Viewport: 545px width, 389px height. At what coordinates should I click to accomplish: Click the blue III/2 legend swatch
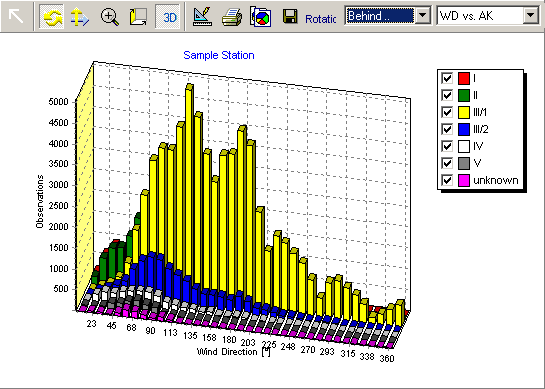coord(464,129)
